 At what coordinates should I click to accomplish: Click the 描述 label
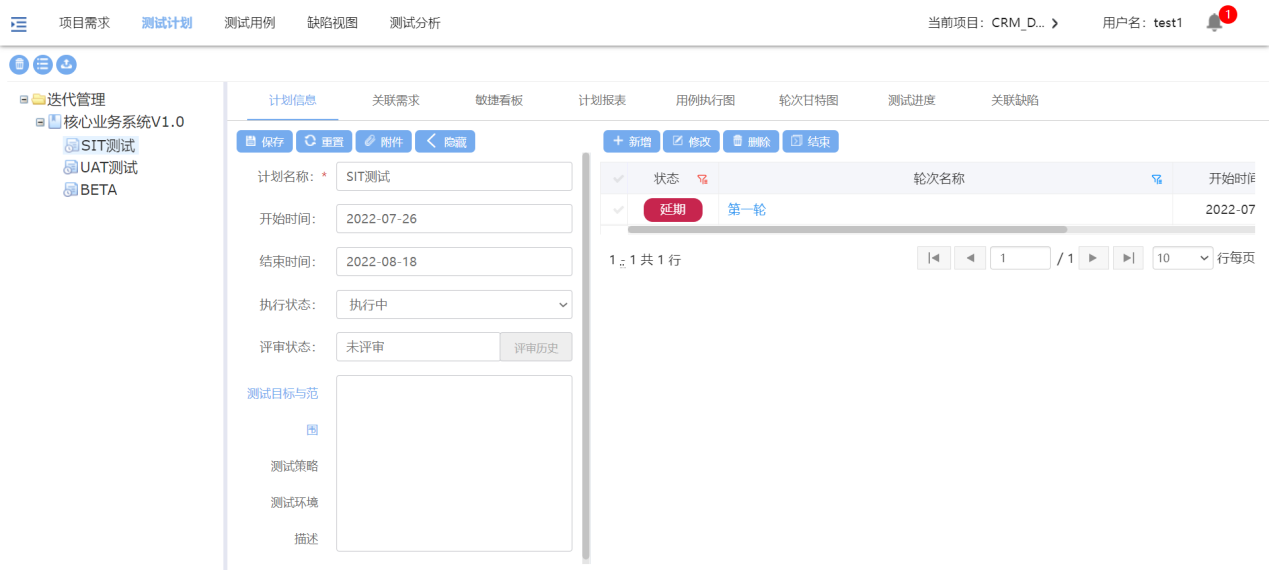click(306, 538)
